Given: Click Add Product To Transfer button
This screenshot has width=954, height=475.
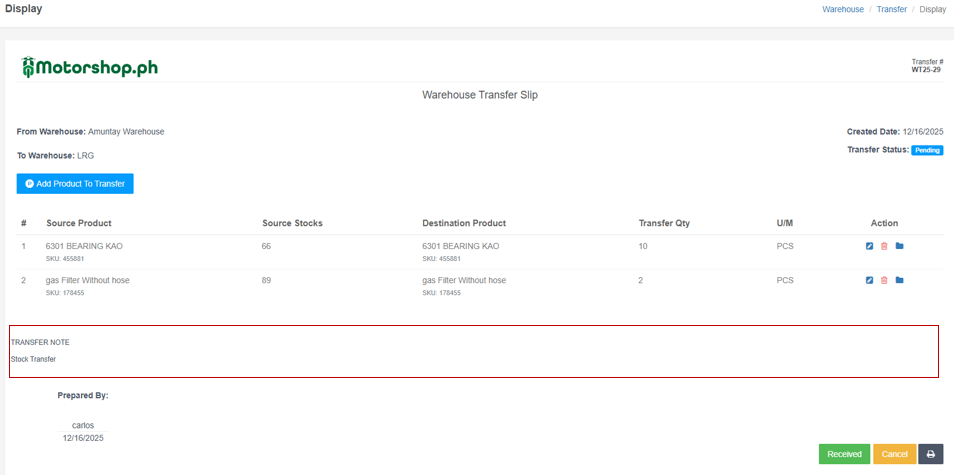Looking at the screenshot, I should click(75, 184).
